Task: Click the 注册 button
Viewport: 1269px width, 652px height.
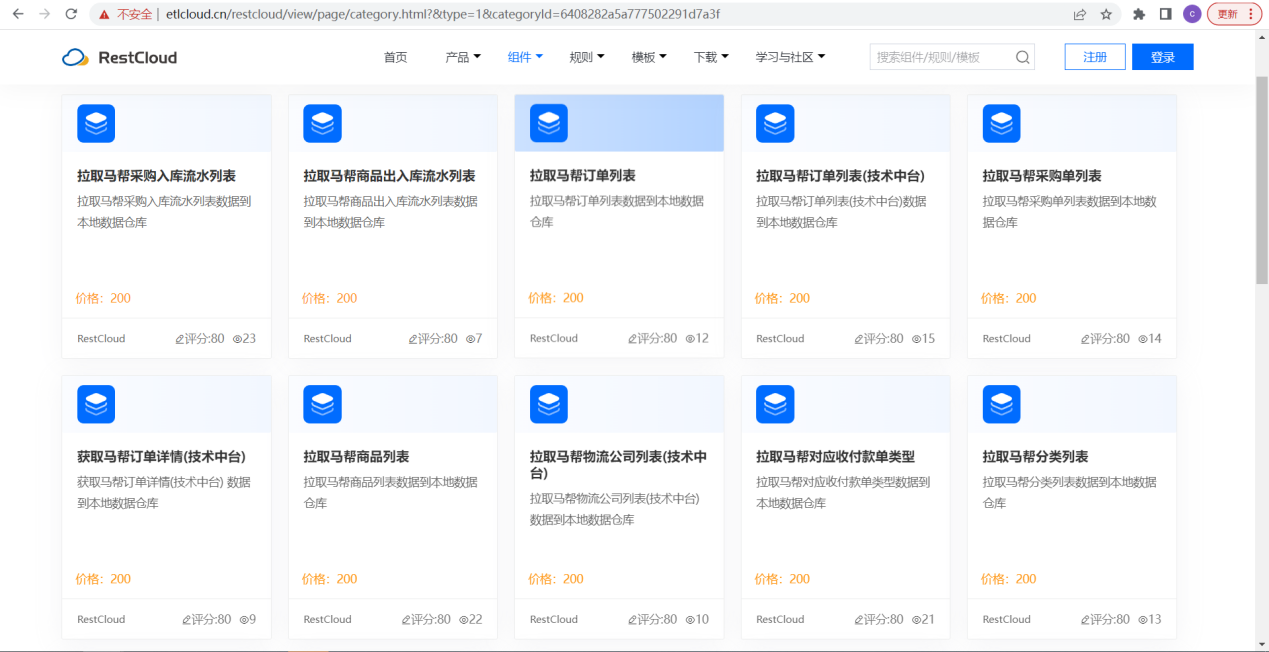Action: [1094, 57]
